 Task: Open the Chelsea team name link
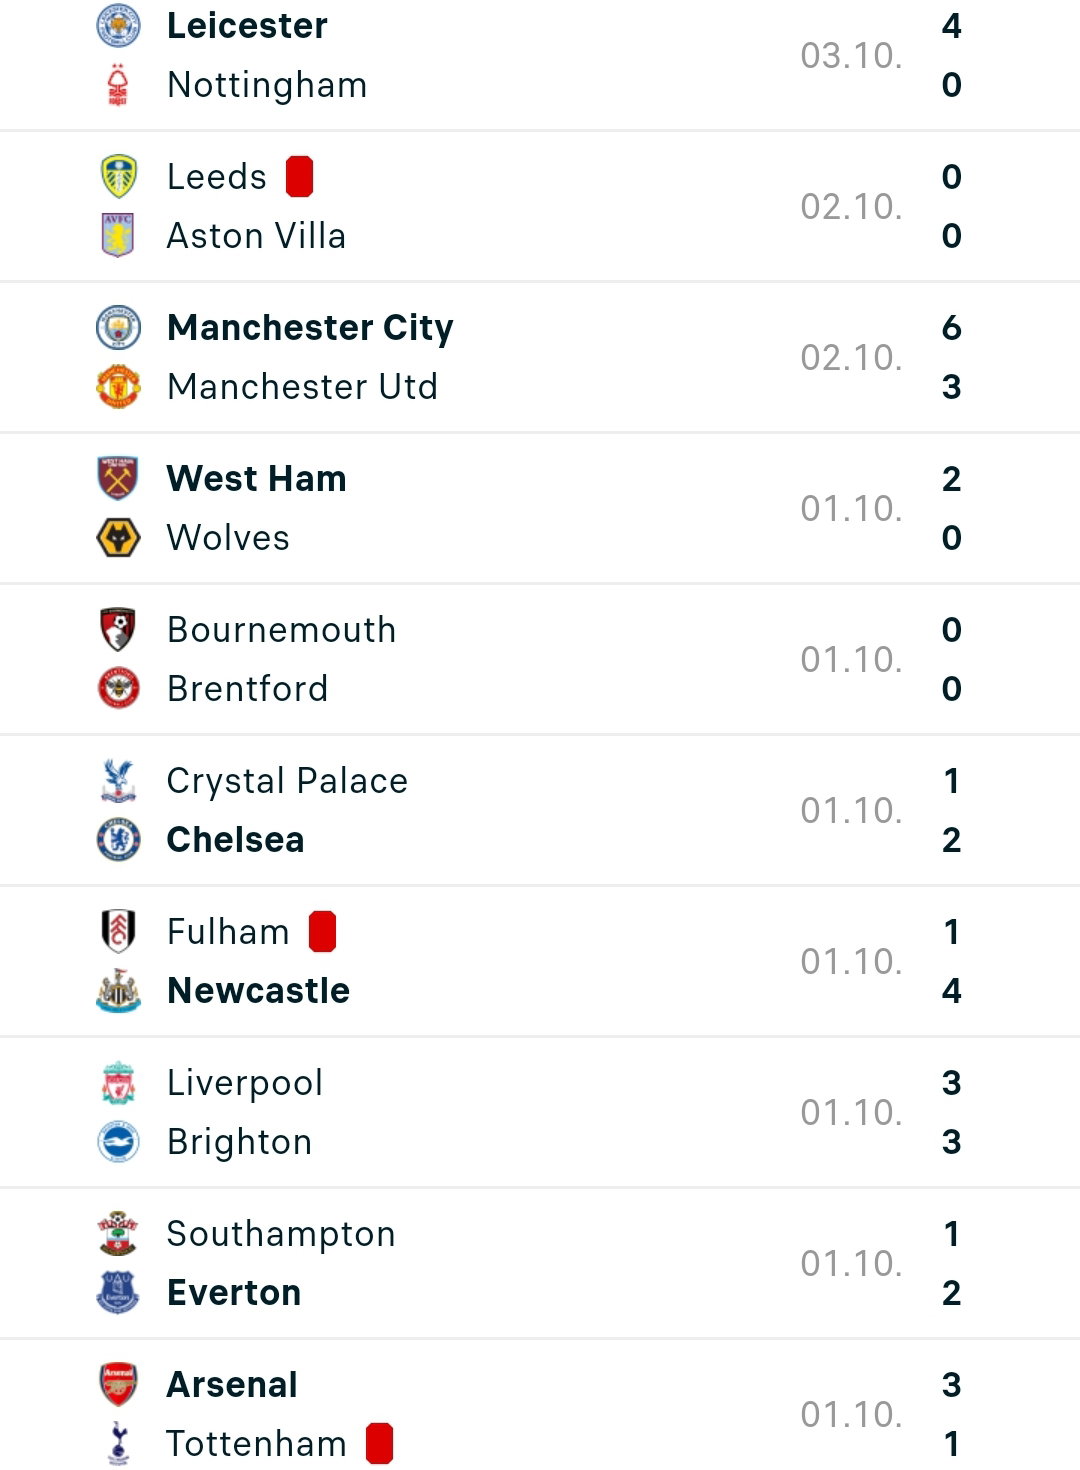tap(236, 840)
